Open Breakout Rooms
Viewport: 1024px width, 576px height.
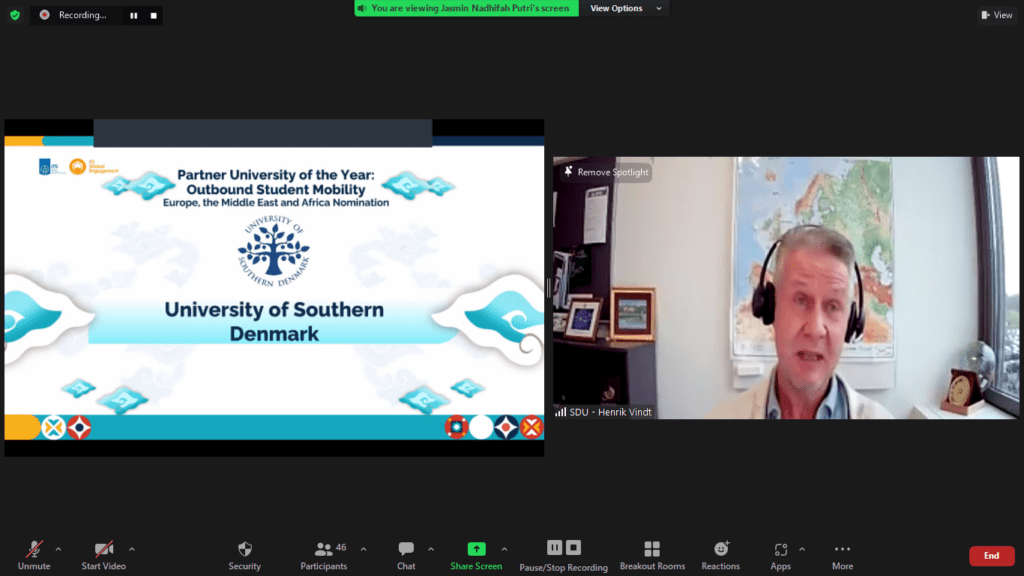coord(652,549)
